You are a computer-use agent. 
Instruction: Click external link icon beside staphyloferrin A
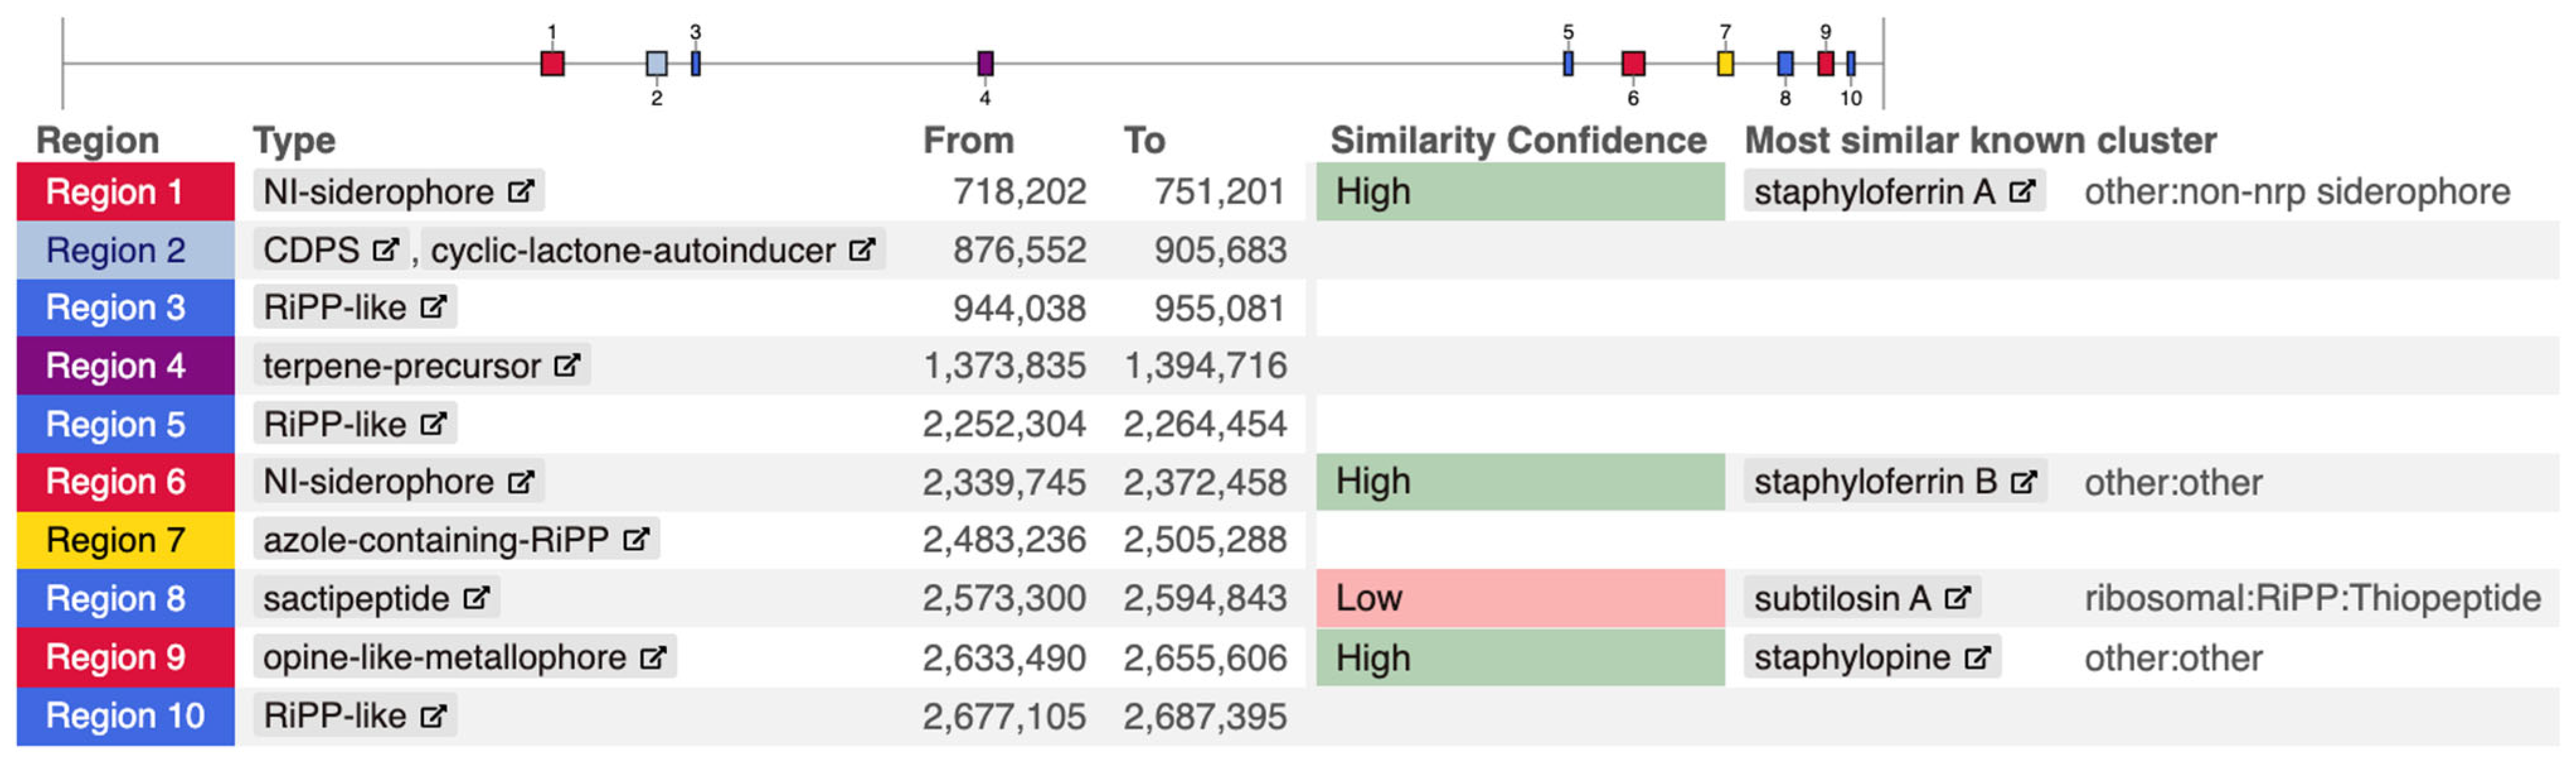tap(2022, 191)
